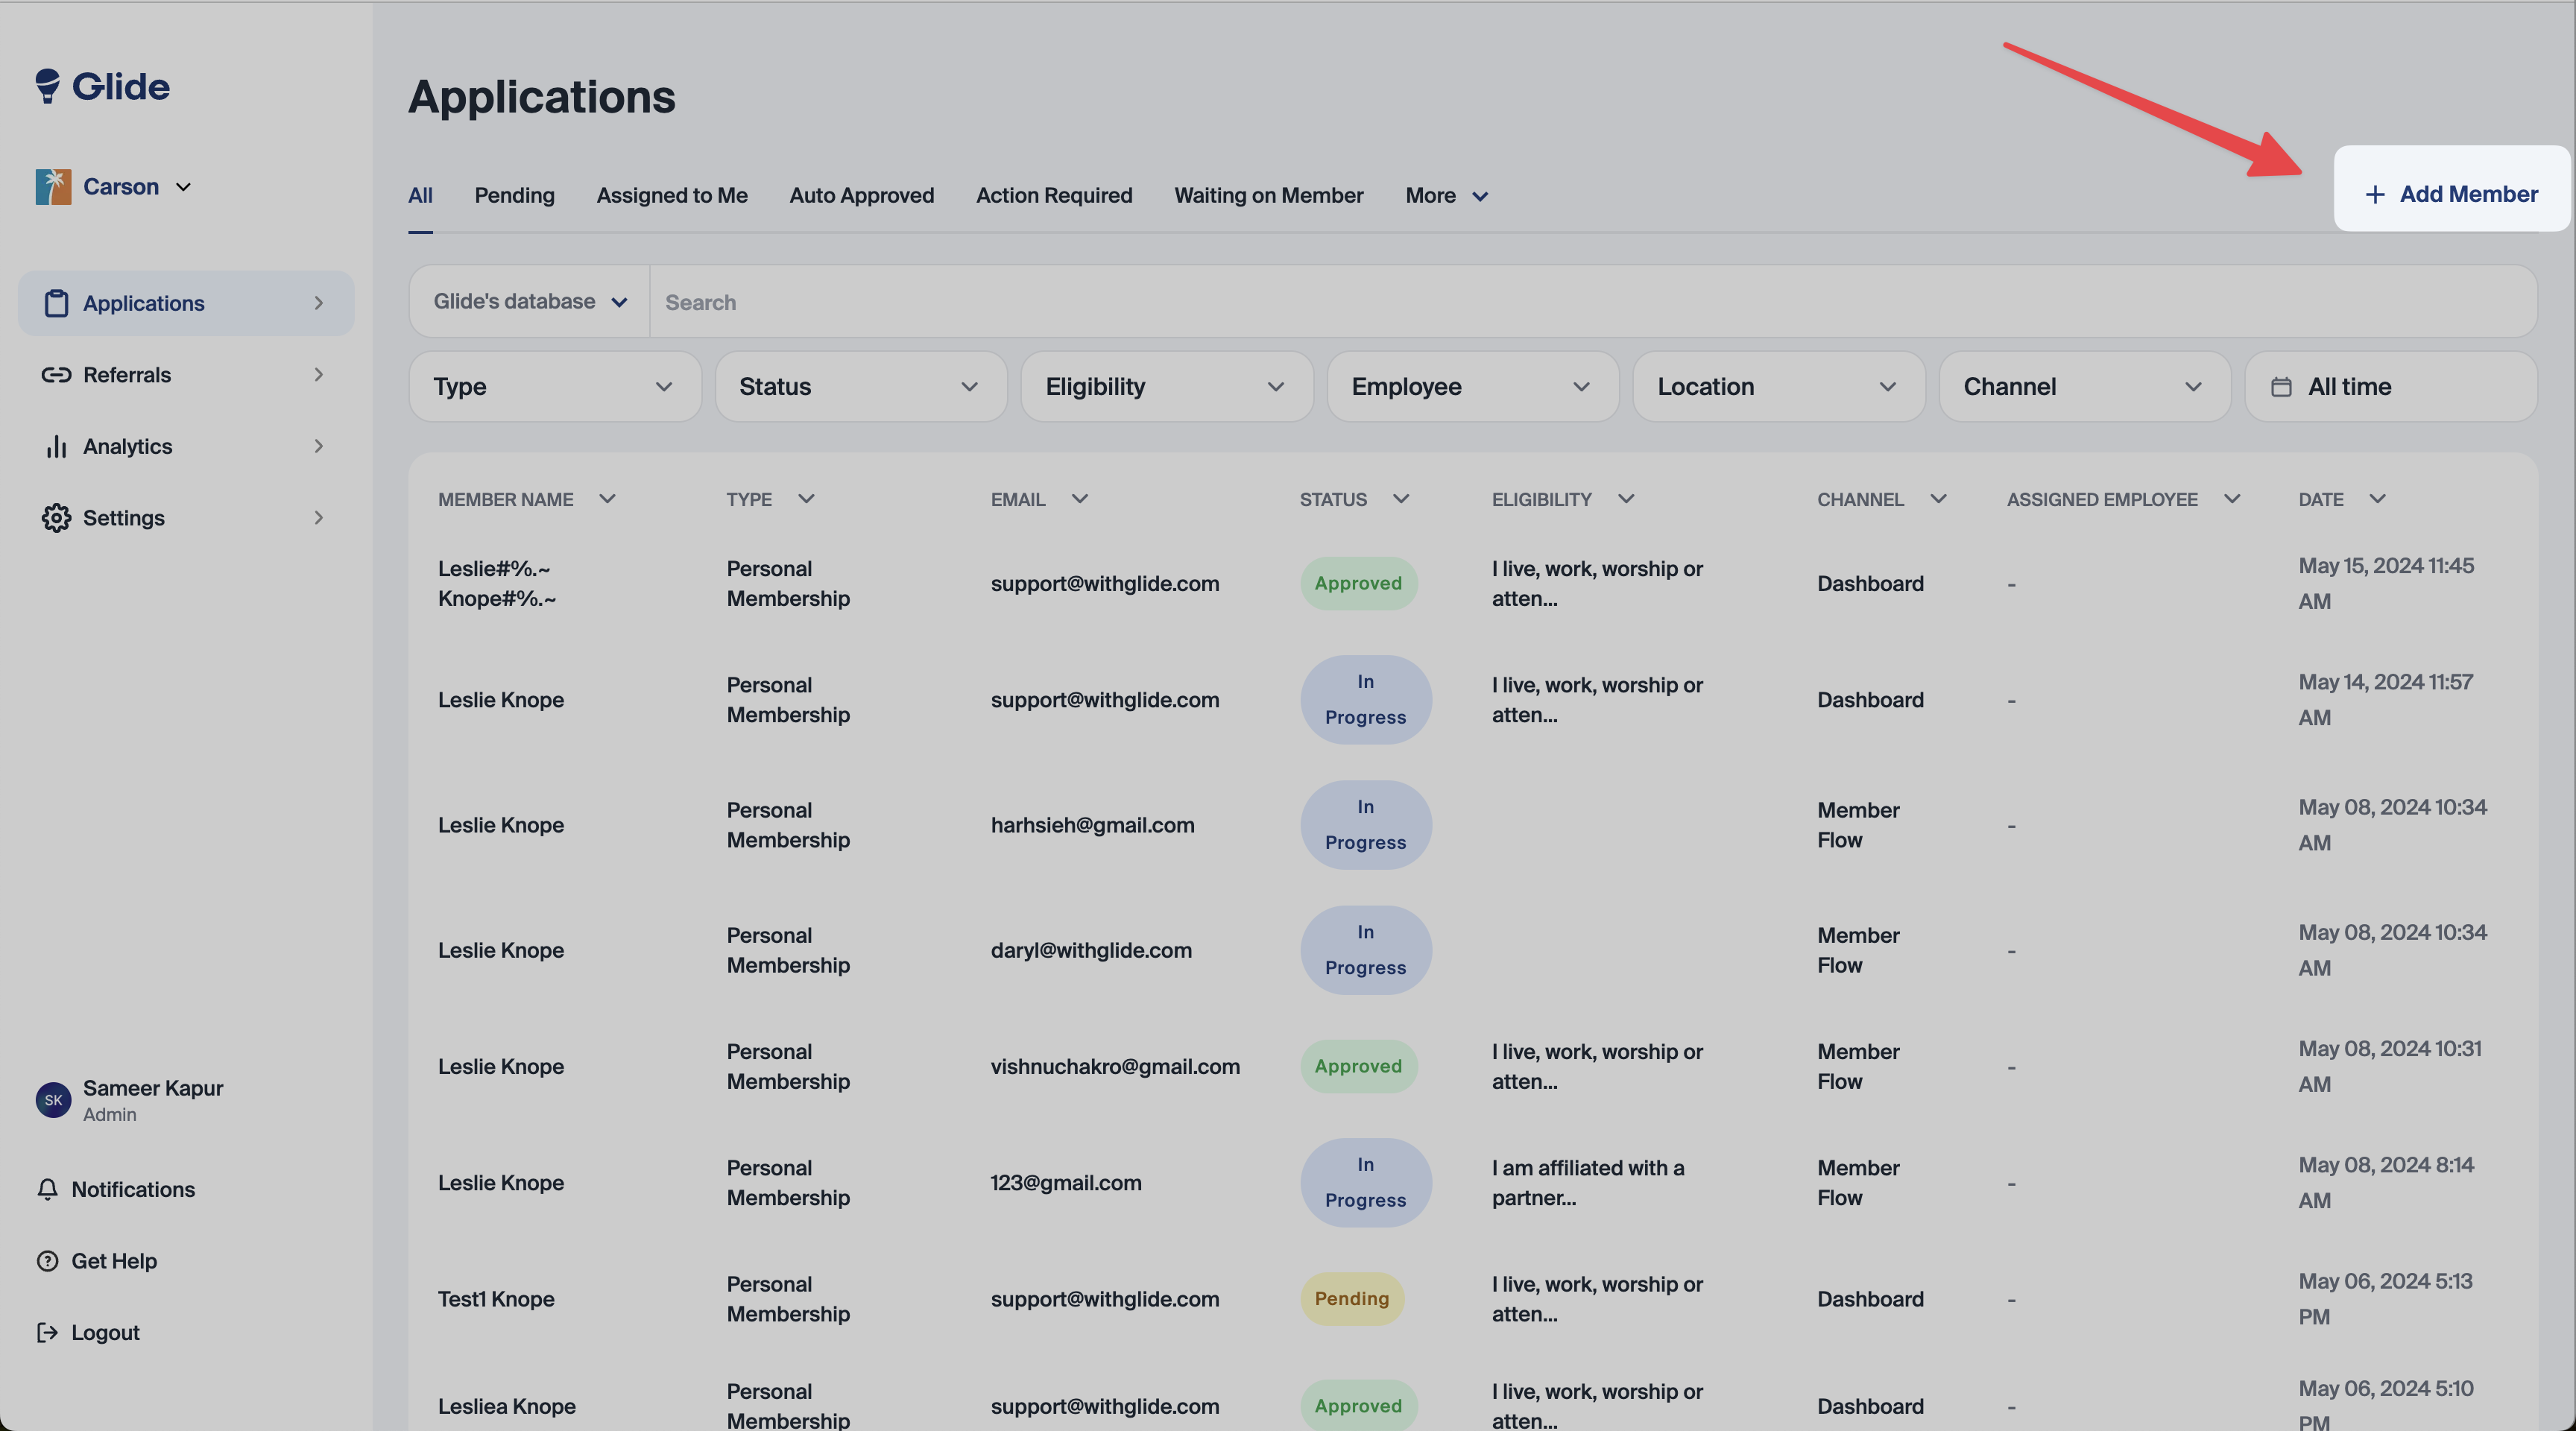Click the Get Help question mark icon
The height and width of the screenshot is (1431, 2576).
pyautogui.click(x=47, y=1261)
